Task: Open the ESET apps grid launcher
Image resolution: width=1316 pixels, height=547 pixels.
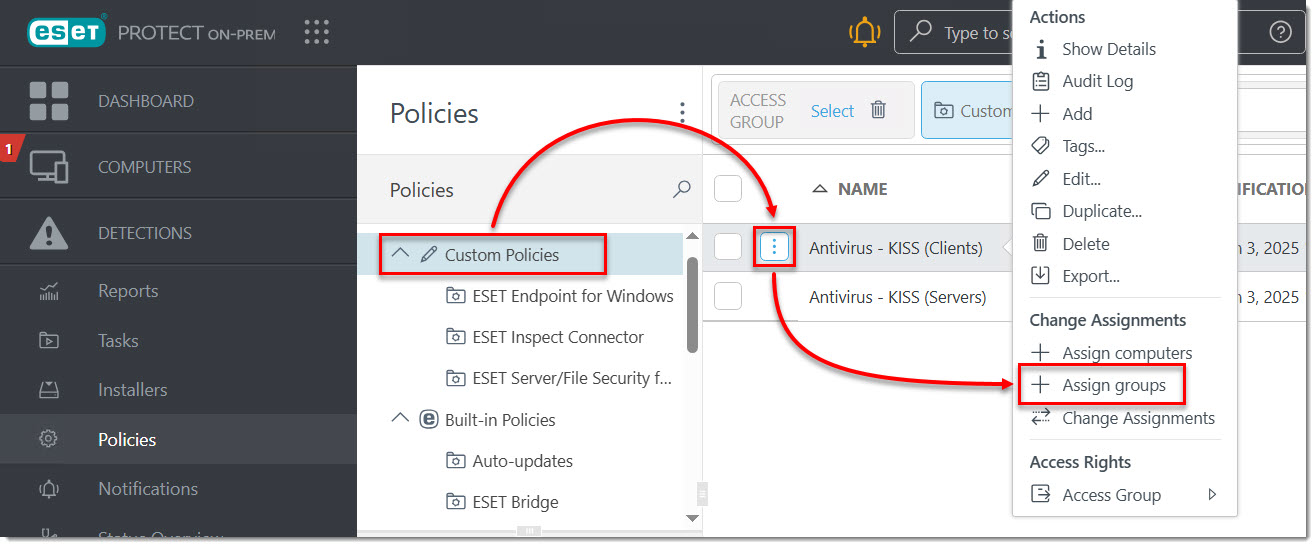Action: coord(317,32)
